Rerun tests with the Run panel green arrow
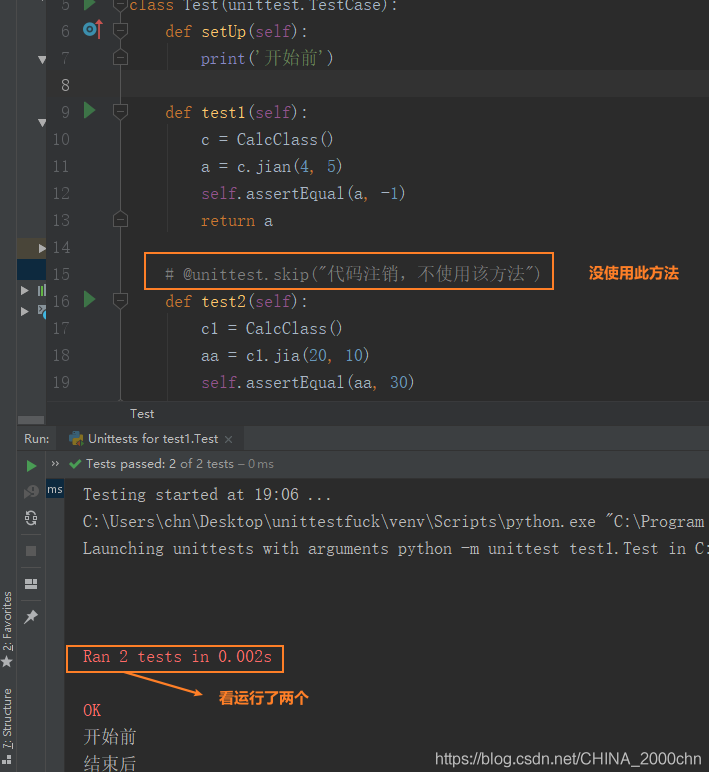This screenshot has width=709, height=772. (x=31, y=466)
